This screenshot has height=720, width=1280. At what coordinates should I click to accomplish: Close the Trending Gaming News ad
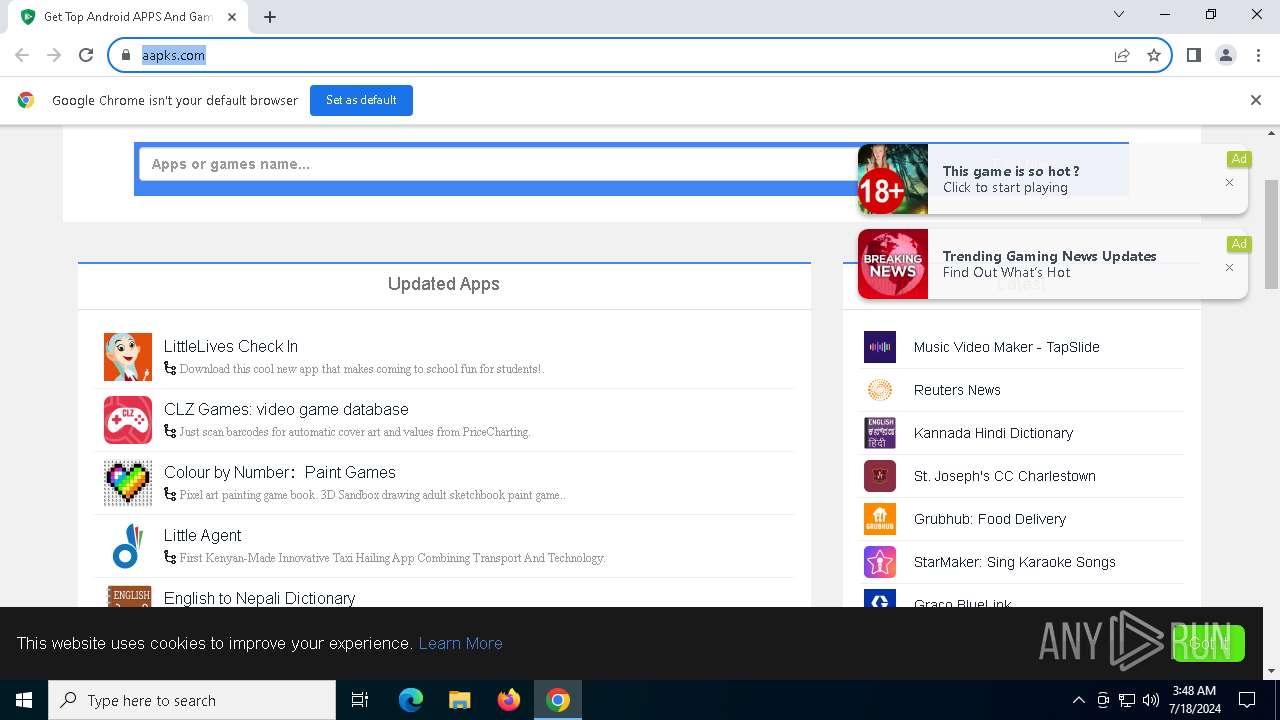(1229, 268)
